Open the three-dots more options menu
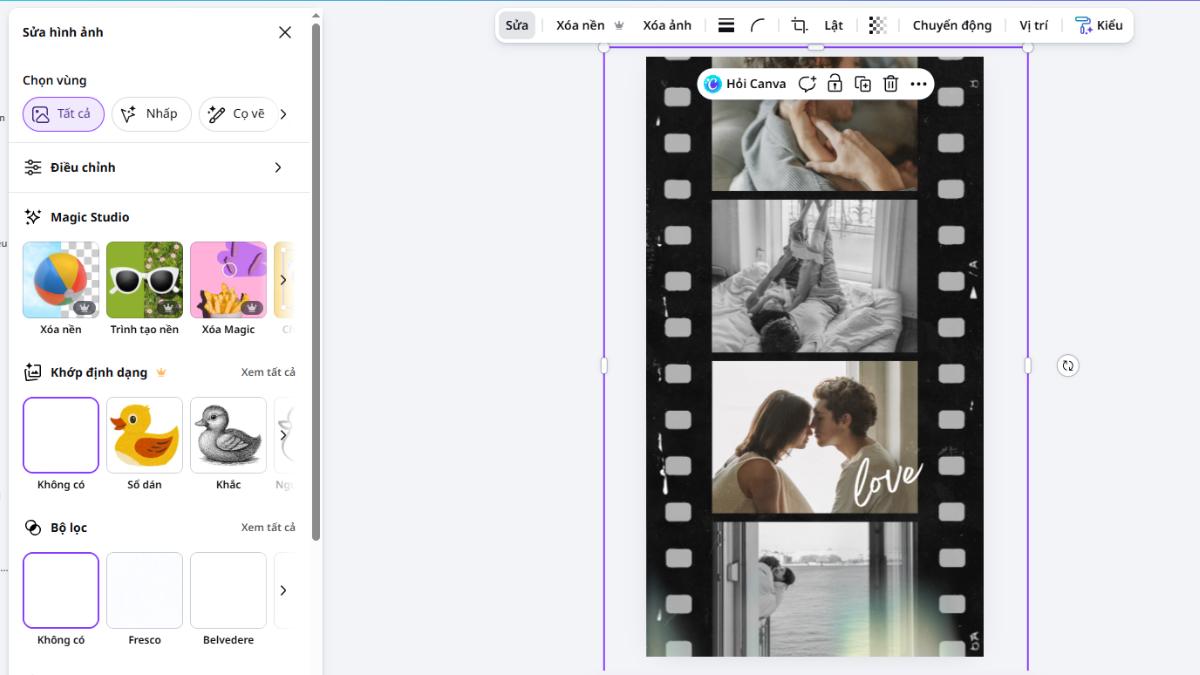The width and height of the screenshot is (1200, 675). pos(919,84)
